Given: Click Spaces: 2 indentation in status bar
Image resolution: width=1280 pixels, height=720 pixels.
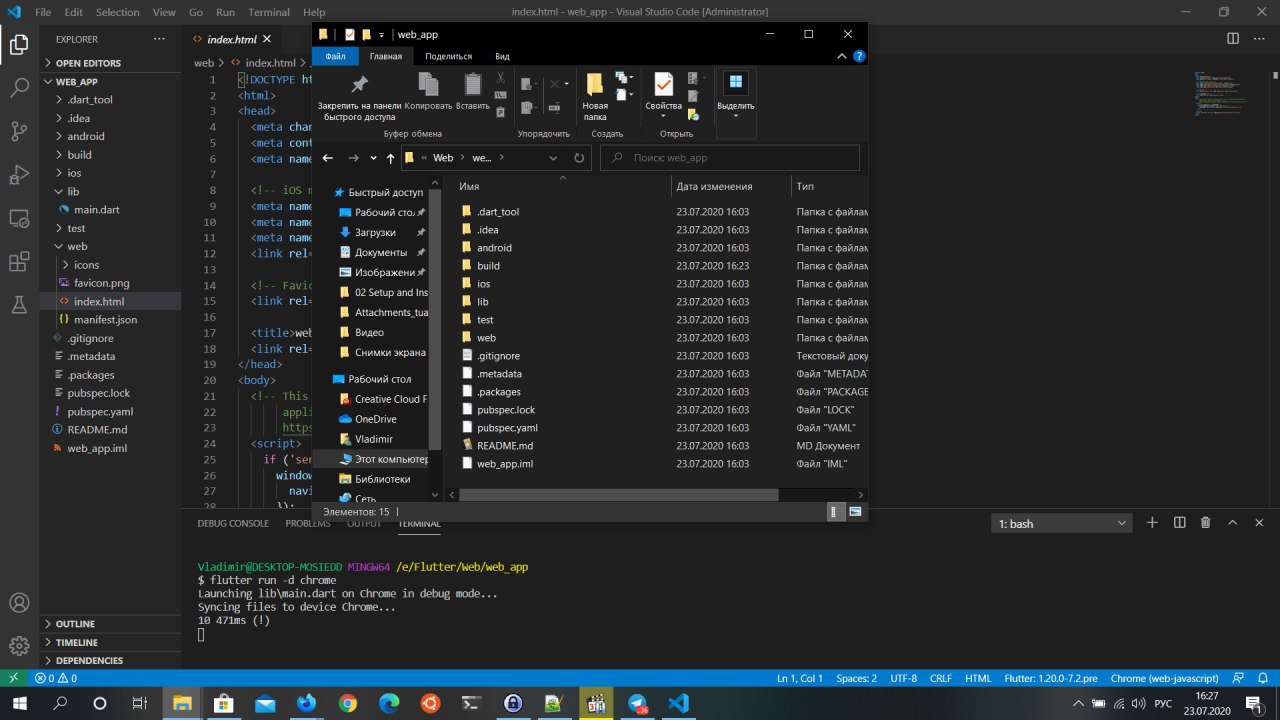Looking at the screenshot, I should (856, 678).
